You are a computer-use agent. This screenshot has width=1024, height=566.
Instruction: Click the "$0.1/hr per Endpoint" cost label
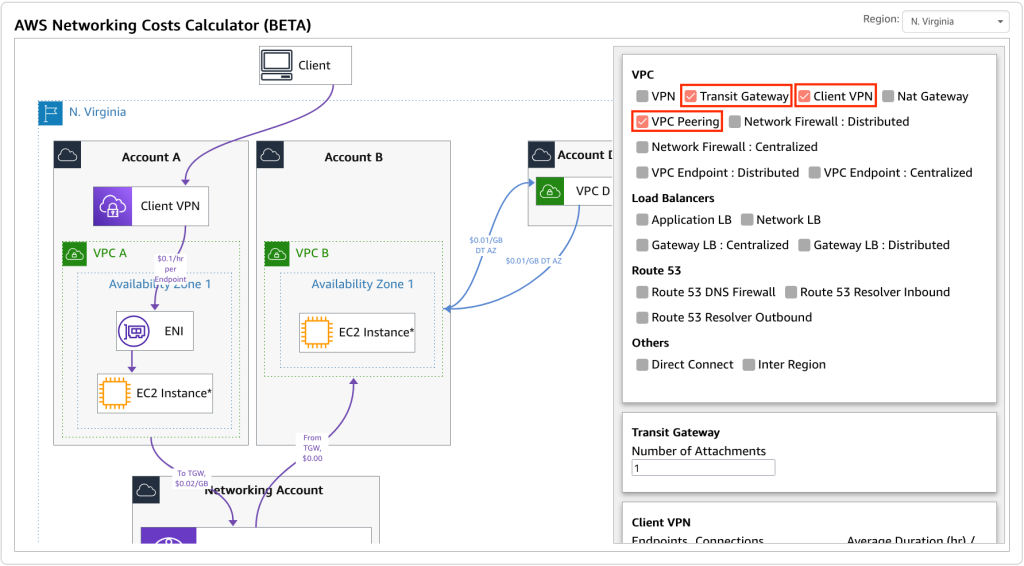pyautogui.click(x=170, y=268)
